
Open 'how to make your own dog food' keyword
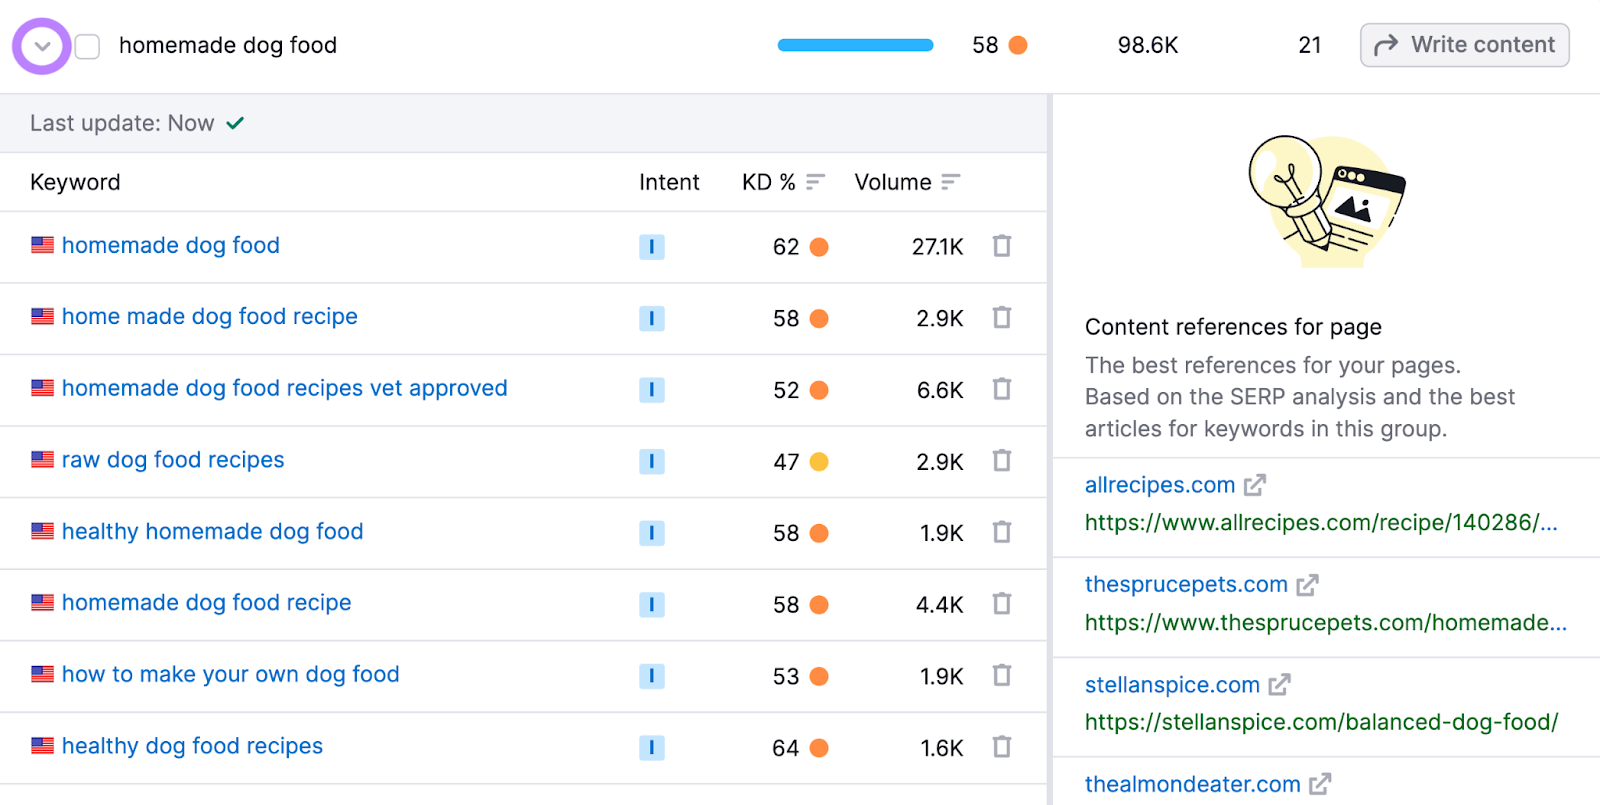tap(230, 674)
